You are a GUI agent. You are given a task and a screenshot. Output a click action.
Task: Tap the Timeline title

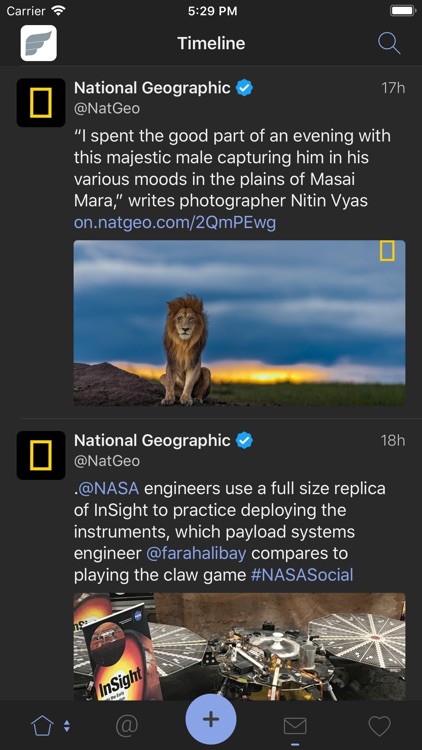tap(211, 44)
